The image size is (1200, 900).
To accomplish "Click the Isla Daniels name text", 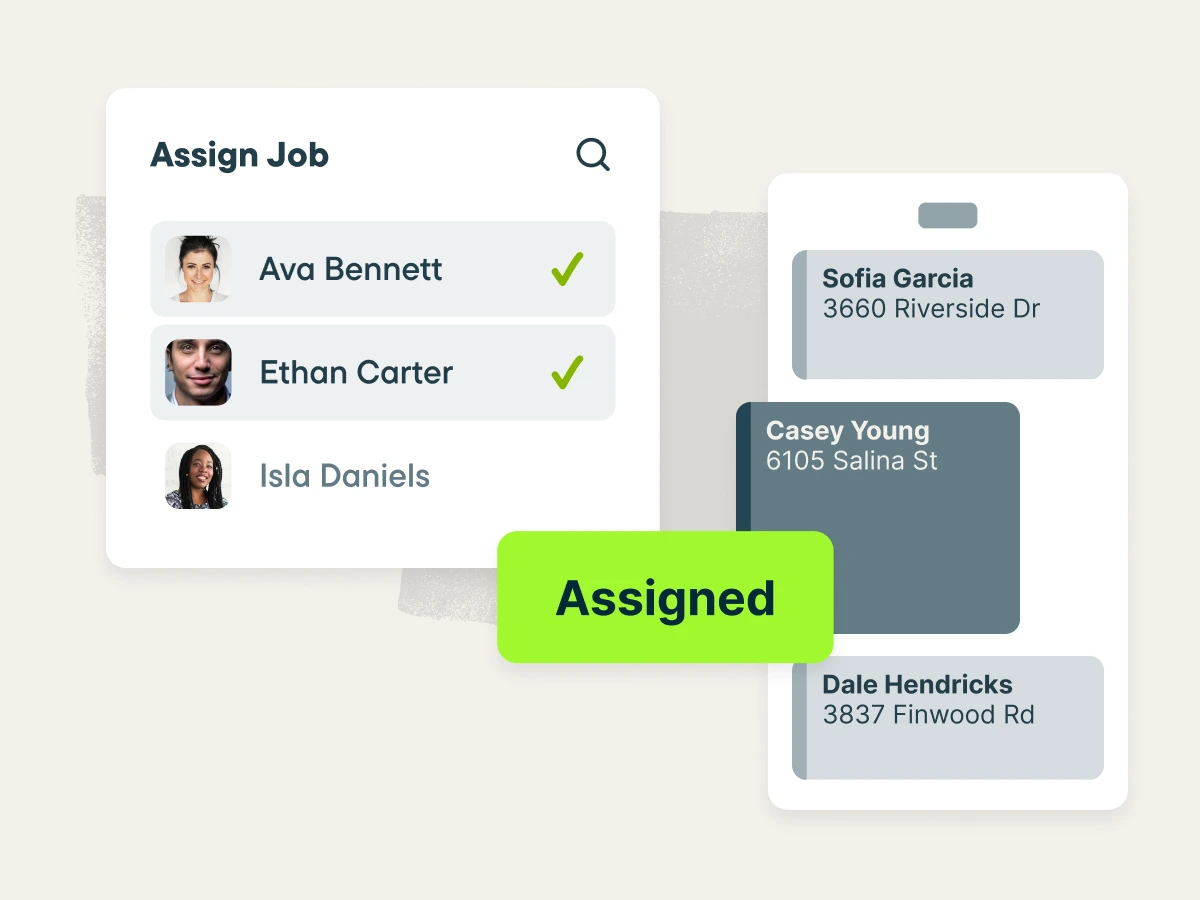I will pyautogui.click(x=345, y=476).
